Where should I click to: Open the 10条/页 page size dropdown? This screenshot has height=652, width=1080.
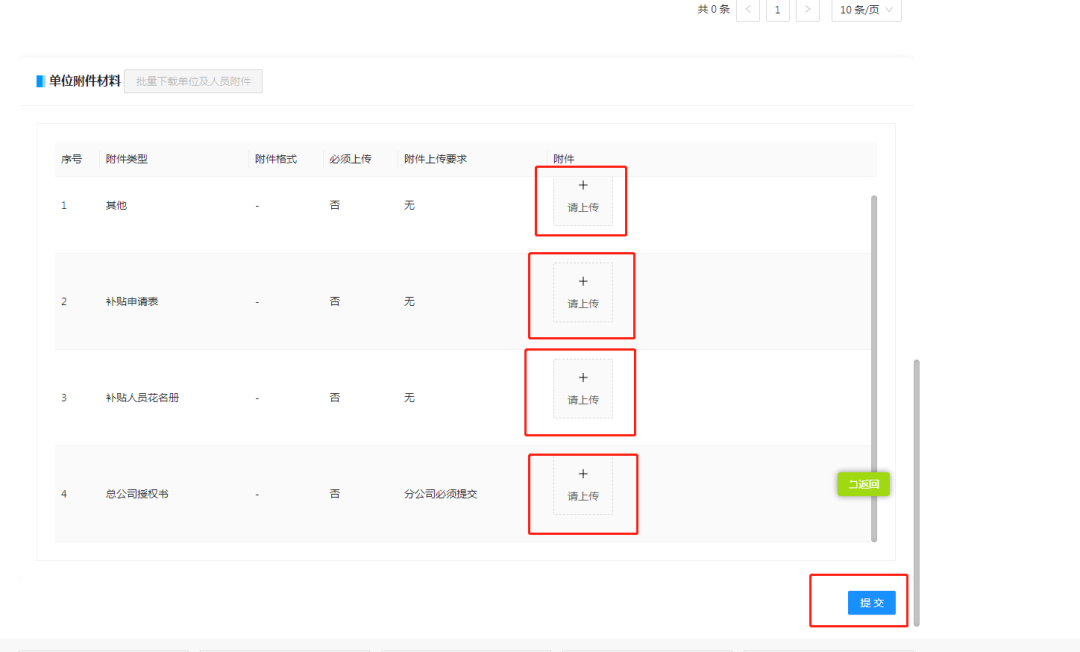[866, 10]
